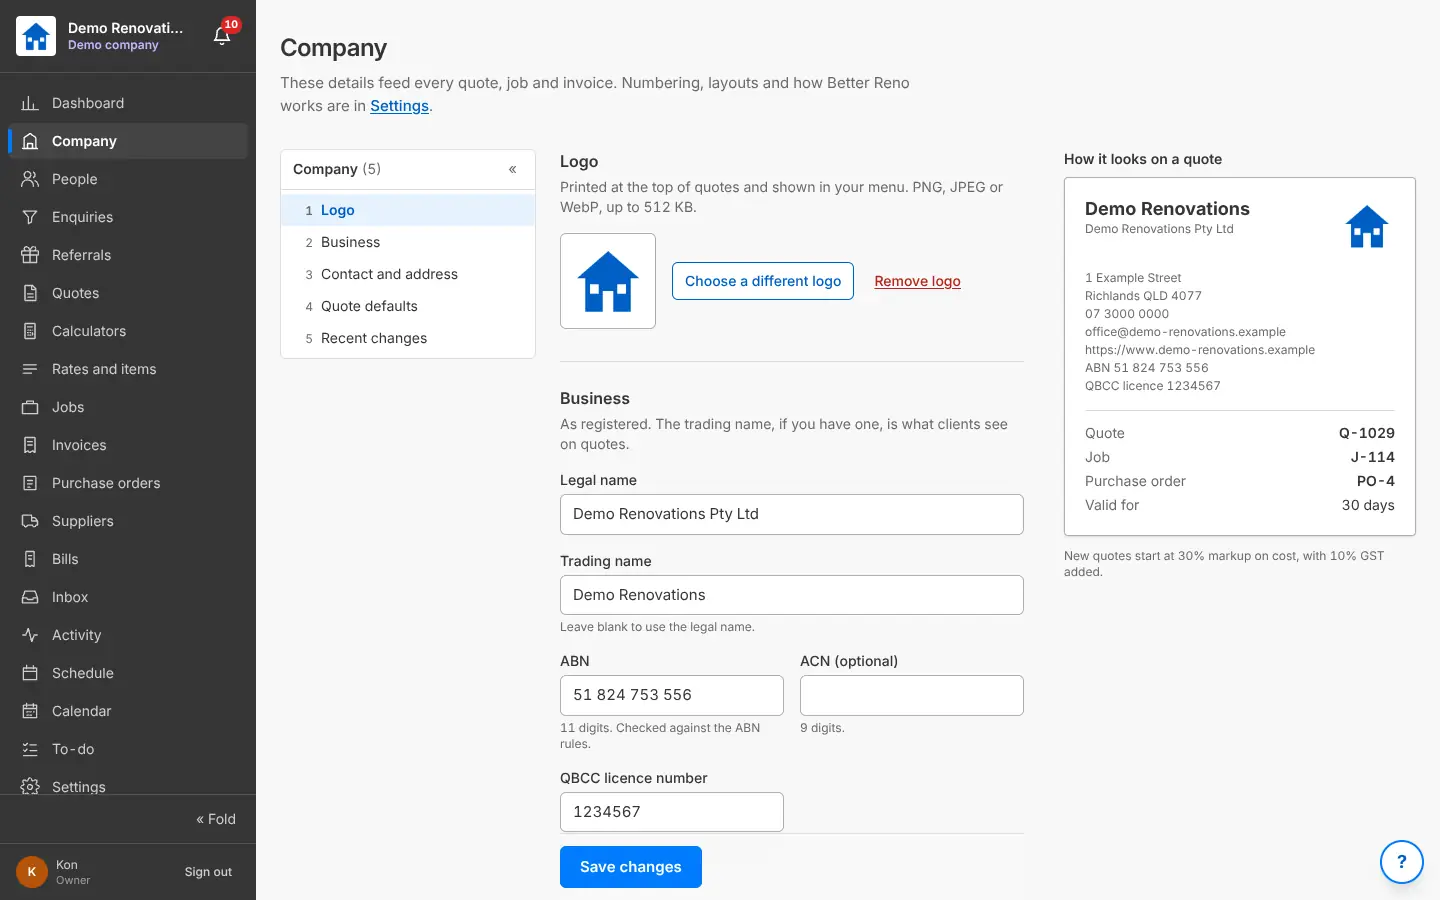Click the Invoices icon
The height and width of the screenshot is (900, 1440).
point(30,445)
